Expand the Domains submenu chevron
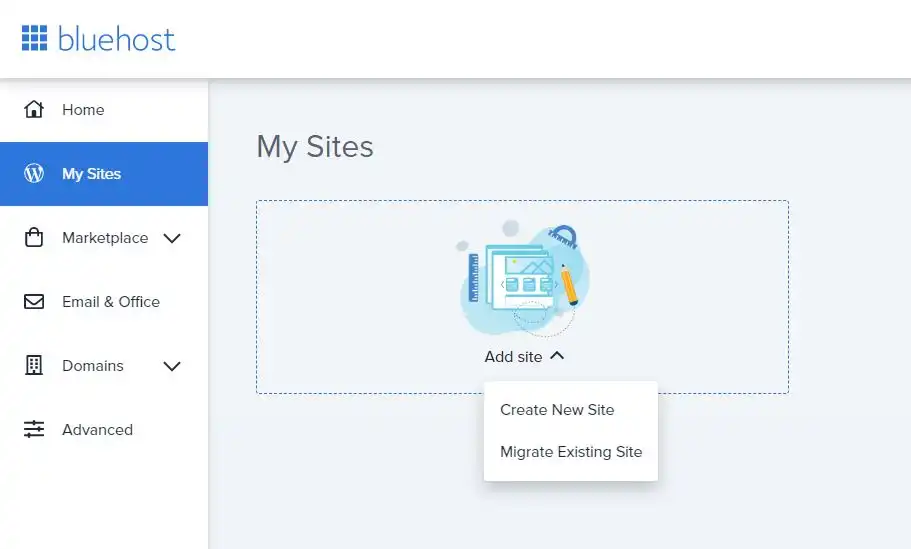 point(172,366)
